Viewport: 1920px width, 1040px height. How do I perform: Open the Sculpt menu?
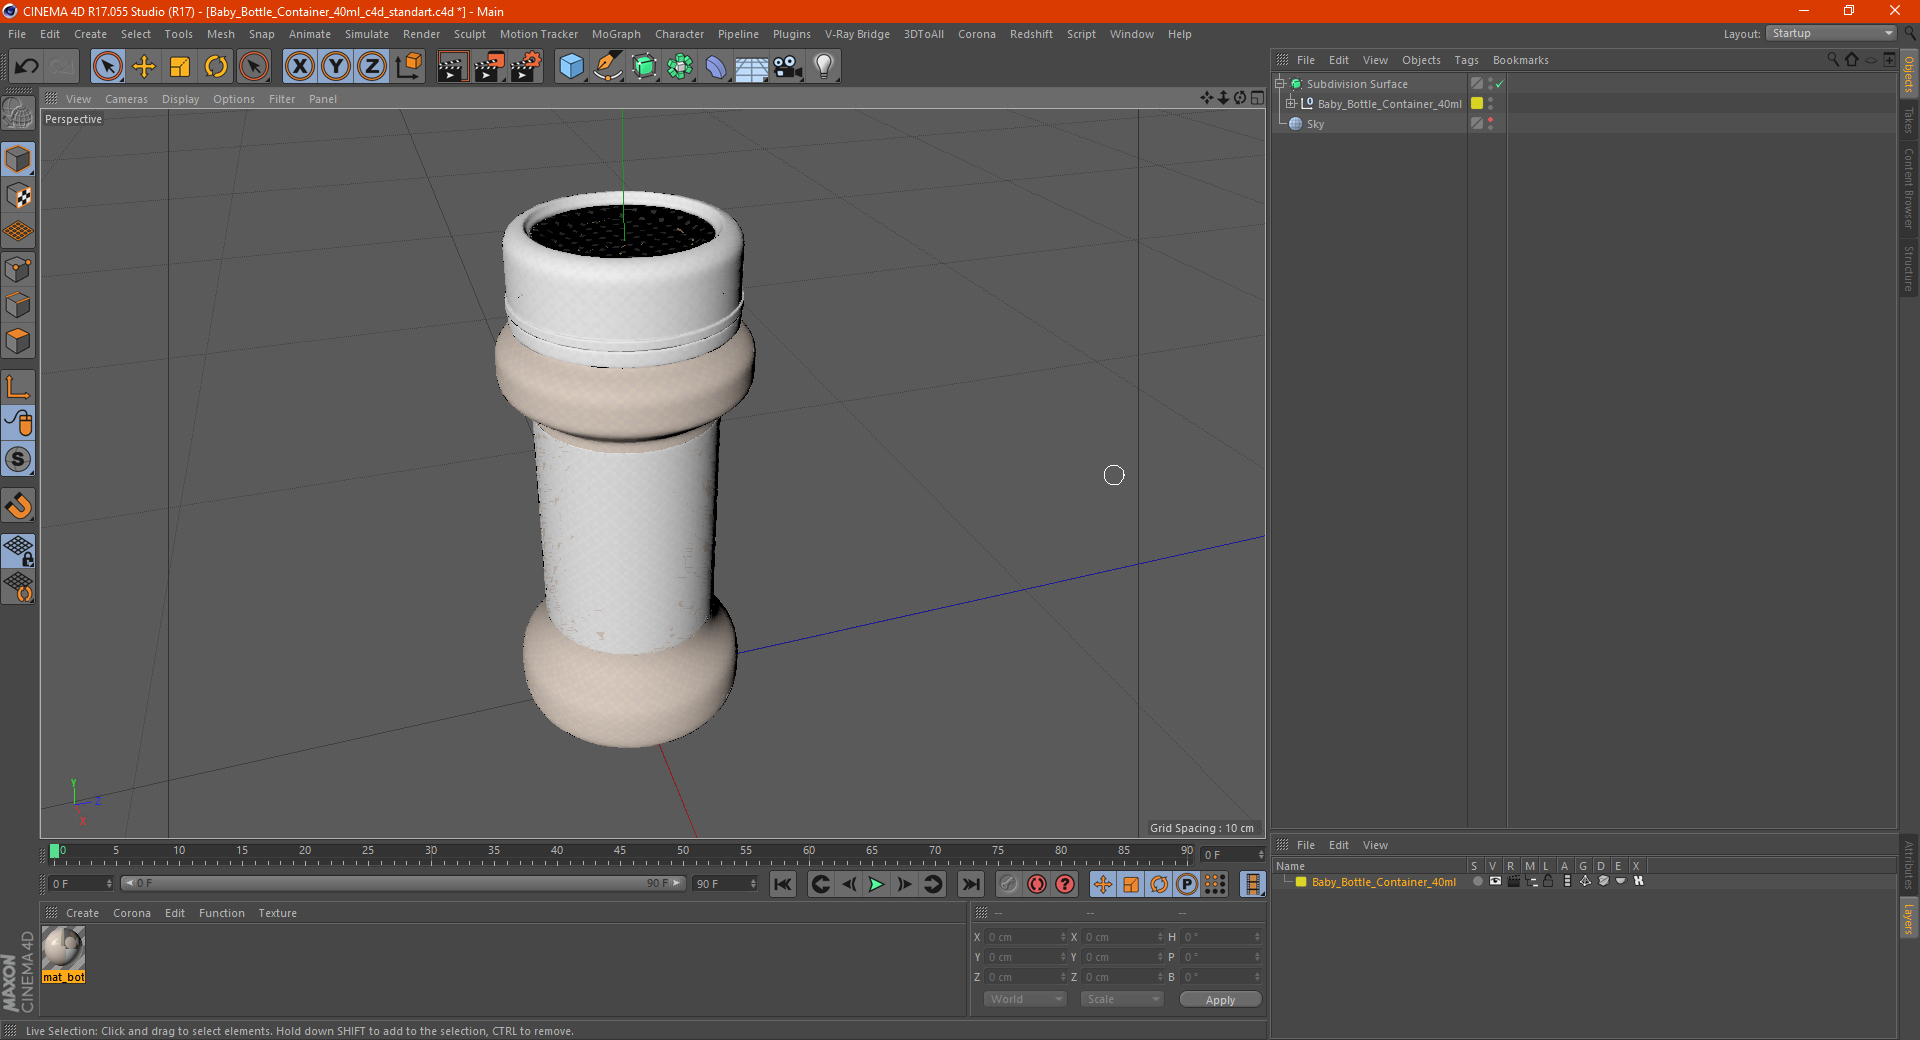(x=469, y=34)
